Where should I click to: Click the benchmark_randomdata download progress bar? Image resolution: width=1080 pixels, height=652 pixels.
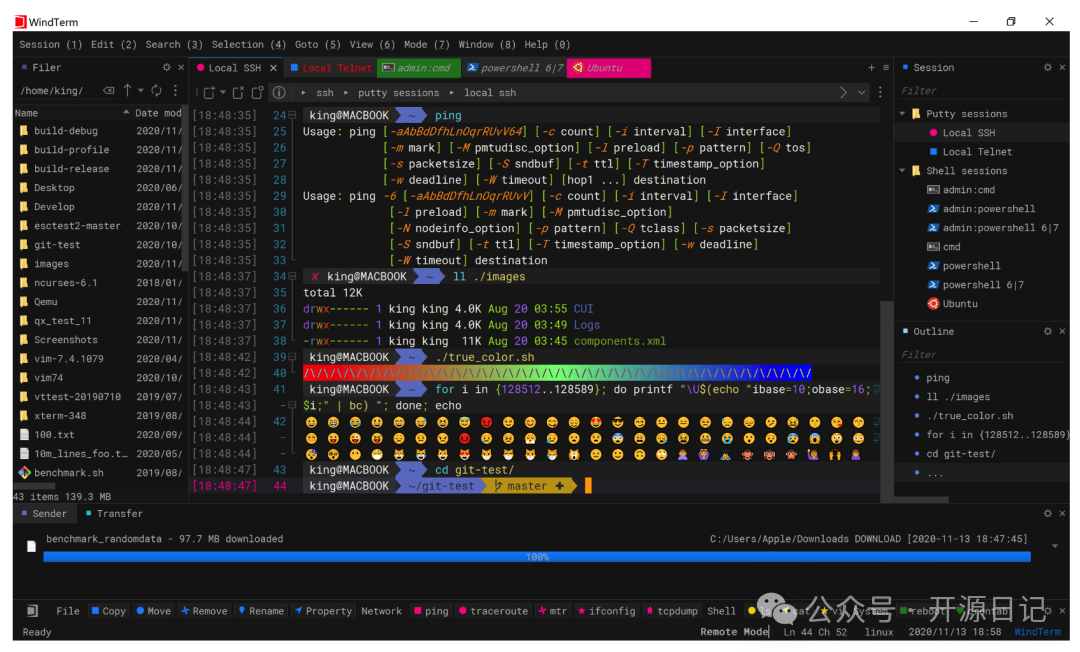click(x=536, y=557)
